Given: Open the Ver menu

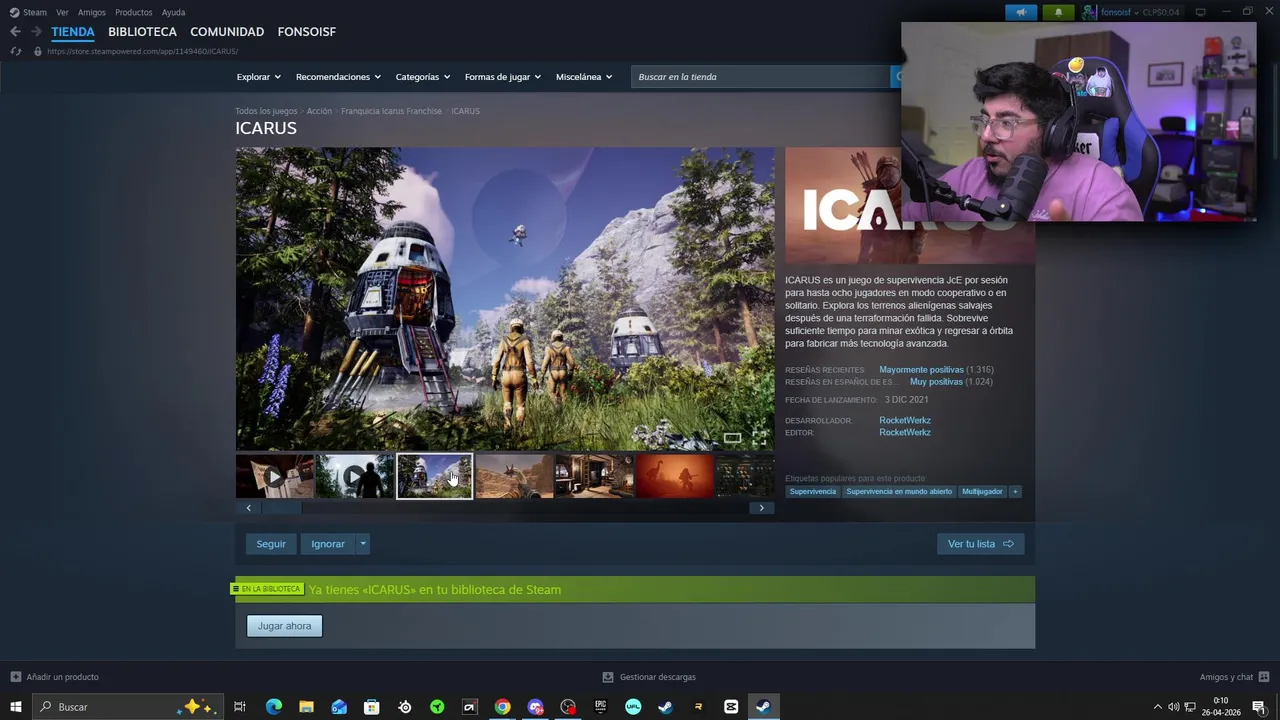Looking at the screenshot, I should [62, 12].
